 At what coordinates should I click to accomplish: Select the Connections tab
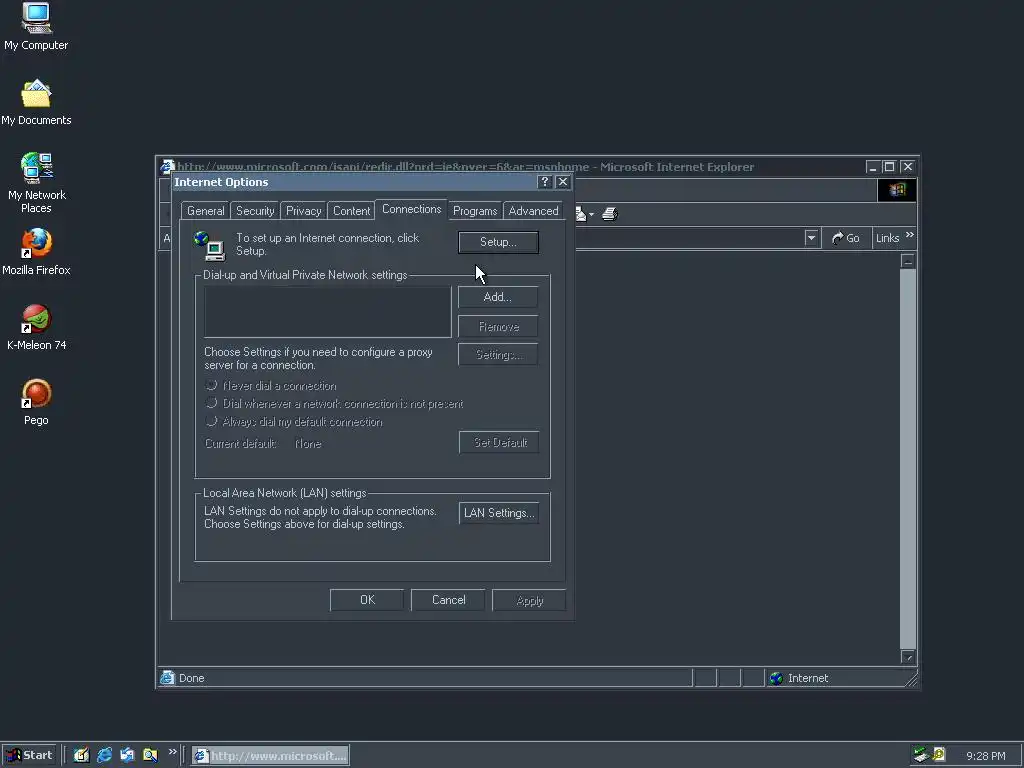(x=411, y=209)
